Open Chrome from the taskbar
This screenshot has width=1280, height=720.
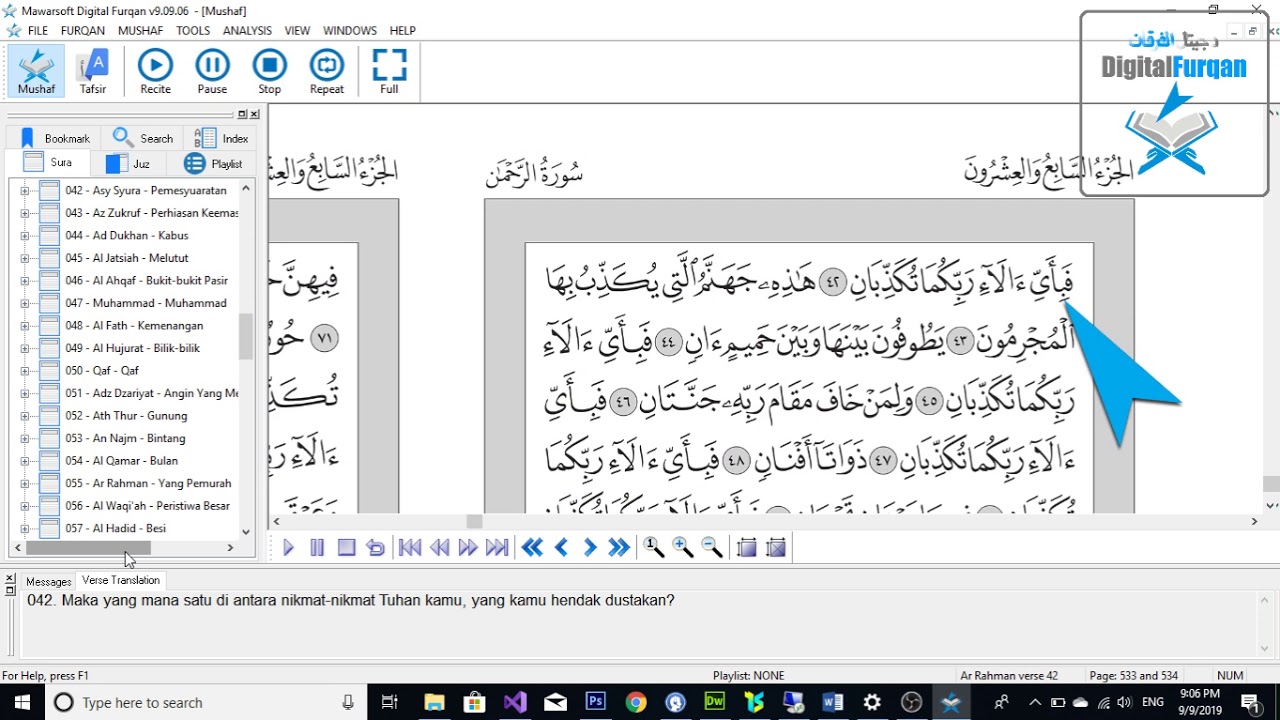[x=636, y=702]
